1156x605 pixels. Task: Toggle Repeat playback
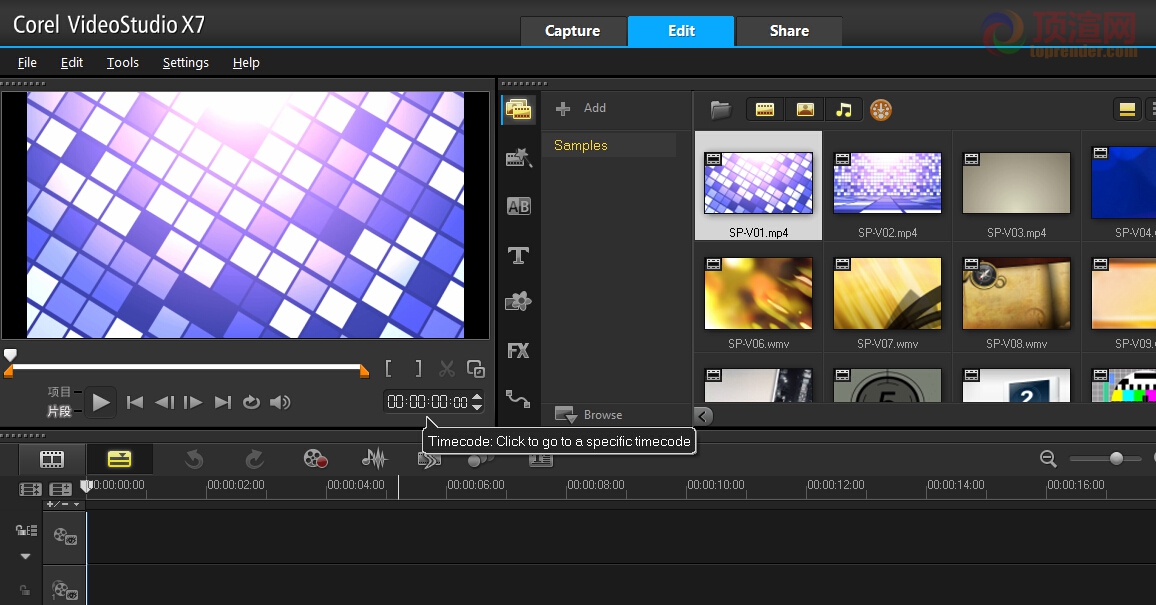click(x=251, y=402)
